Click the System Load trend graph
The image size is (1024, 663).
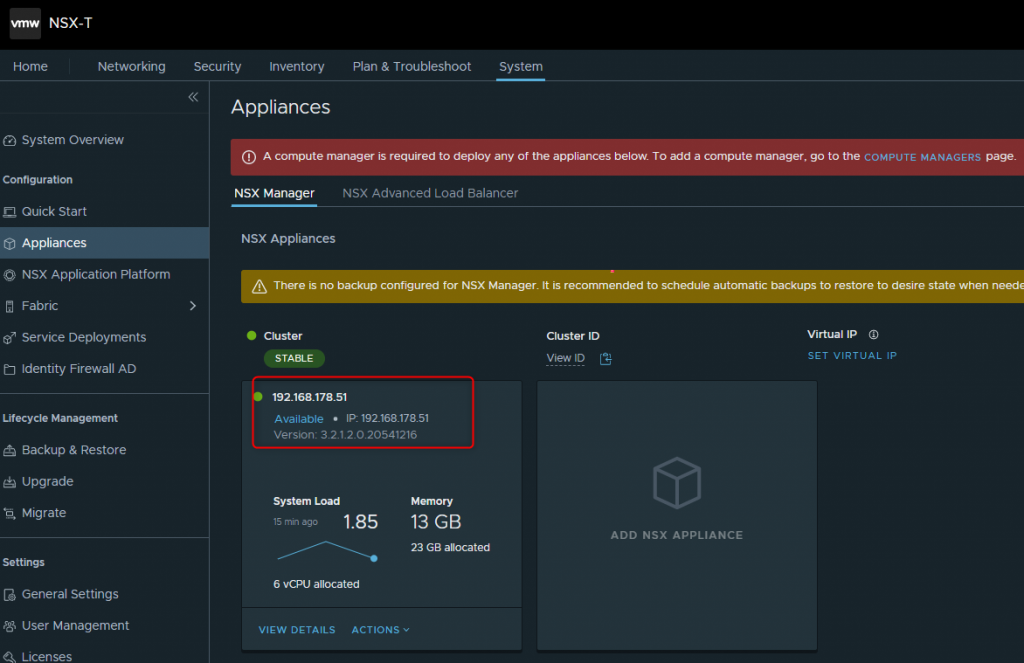[x=326, y=551]
